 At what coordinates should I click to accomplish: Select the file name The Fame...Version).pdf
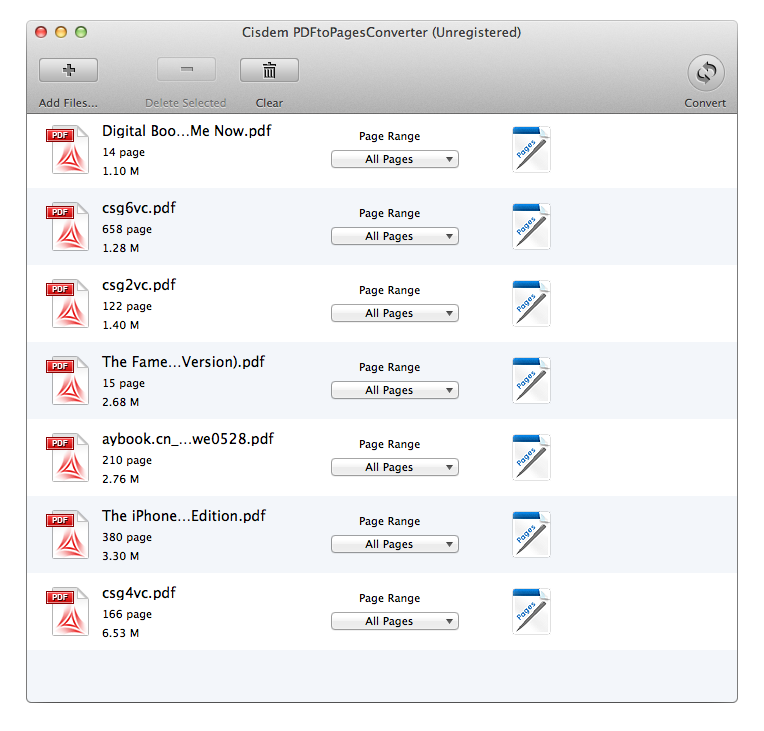coord(183,362)
